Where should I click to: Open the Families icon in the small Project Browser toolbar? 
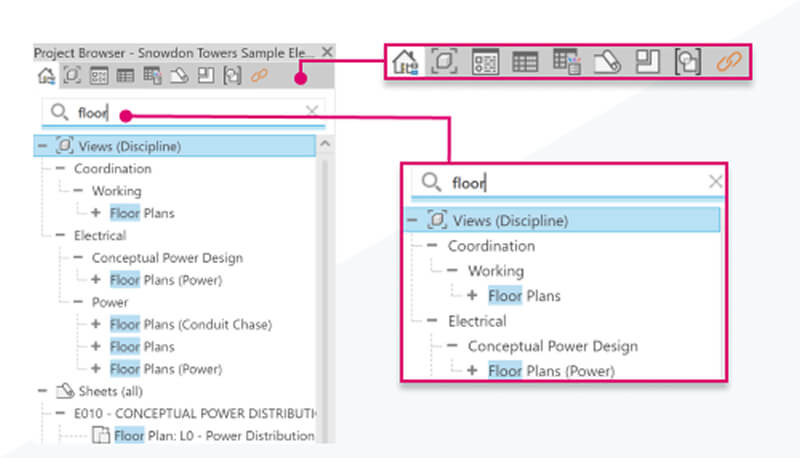[x=206, y=75]
